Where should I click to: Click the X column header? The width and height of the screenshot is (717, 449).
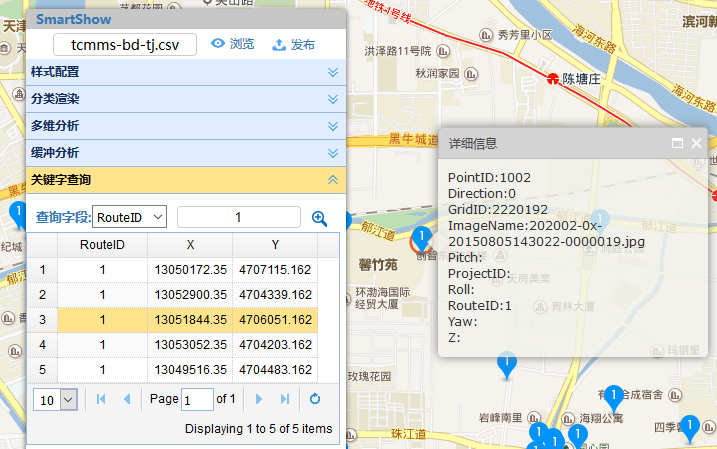pos(190,245)
